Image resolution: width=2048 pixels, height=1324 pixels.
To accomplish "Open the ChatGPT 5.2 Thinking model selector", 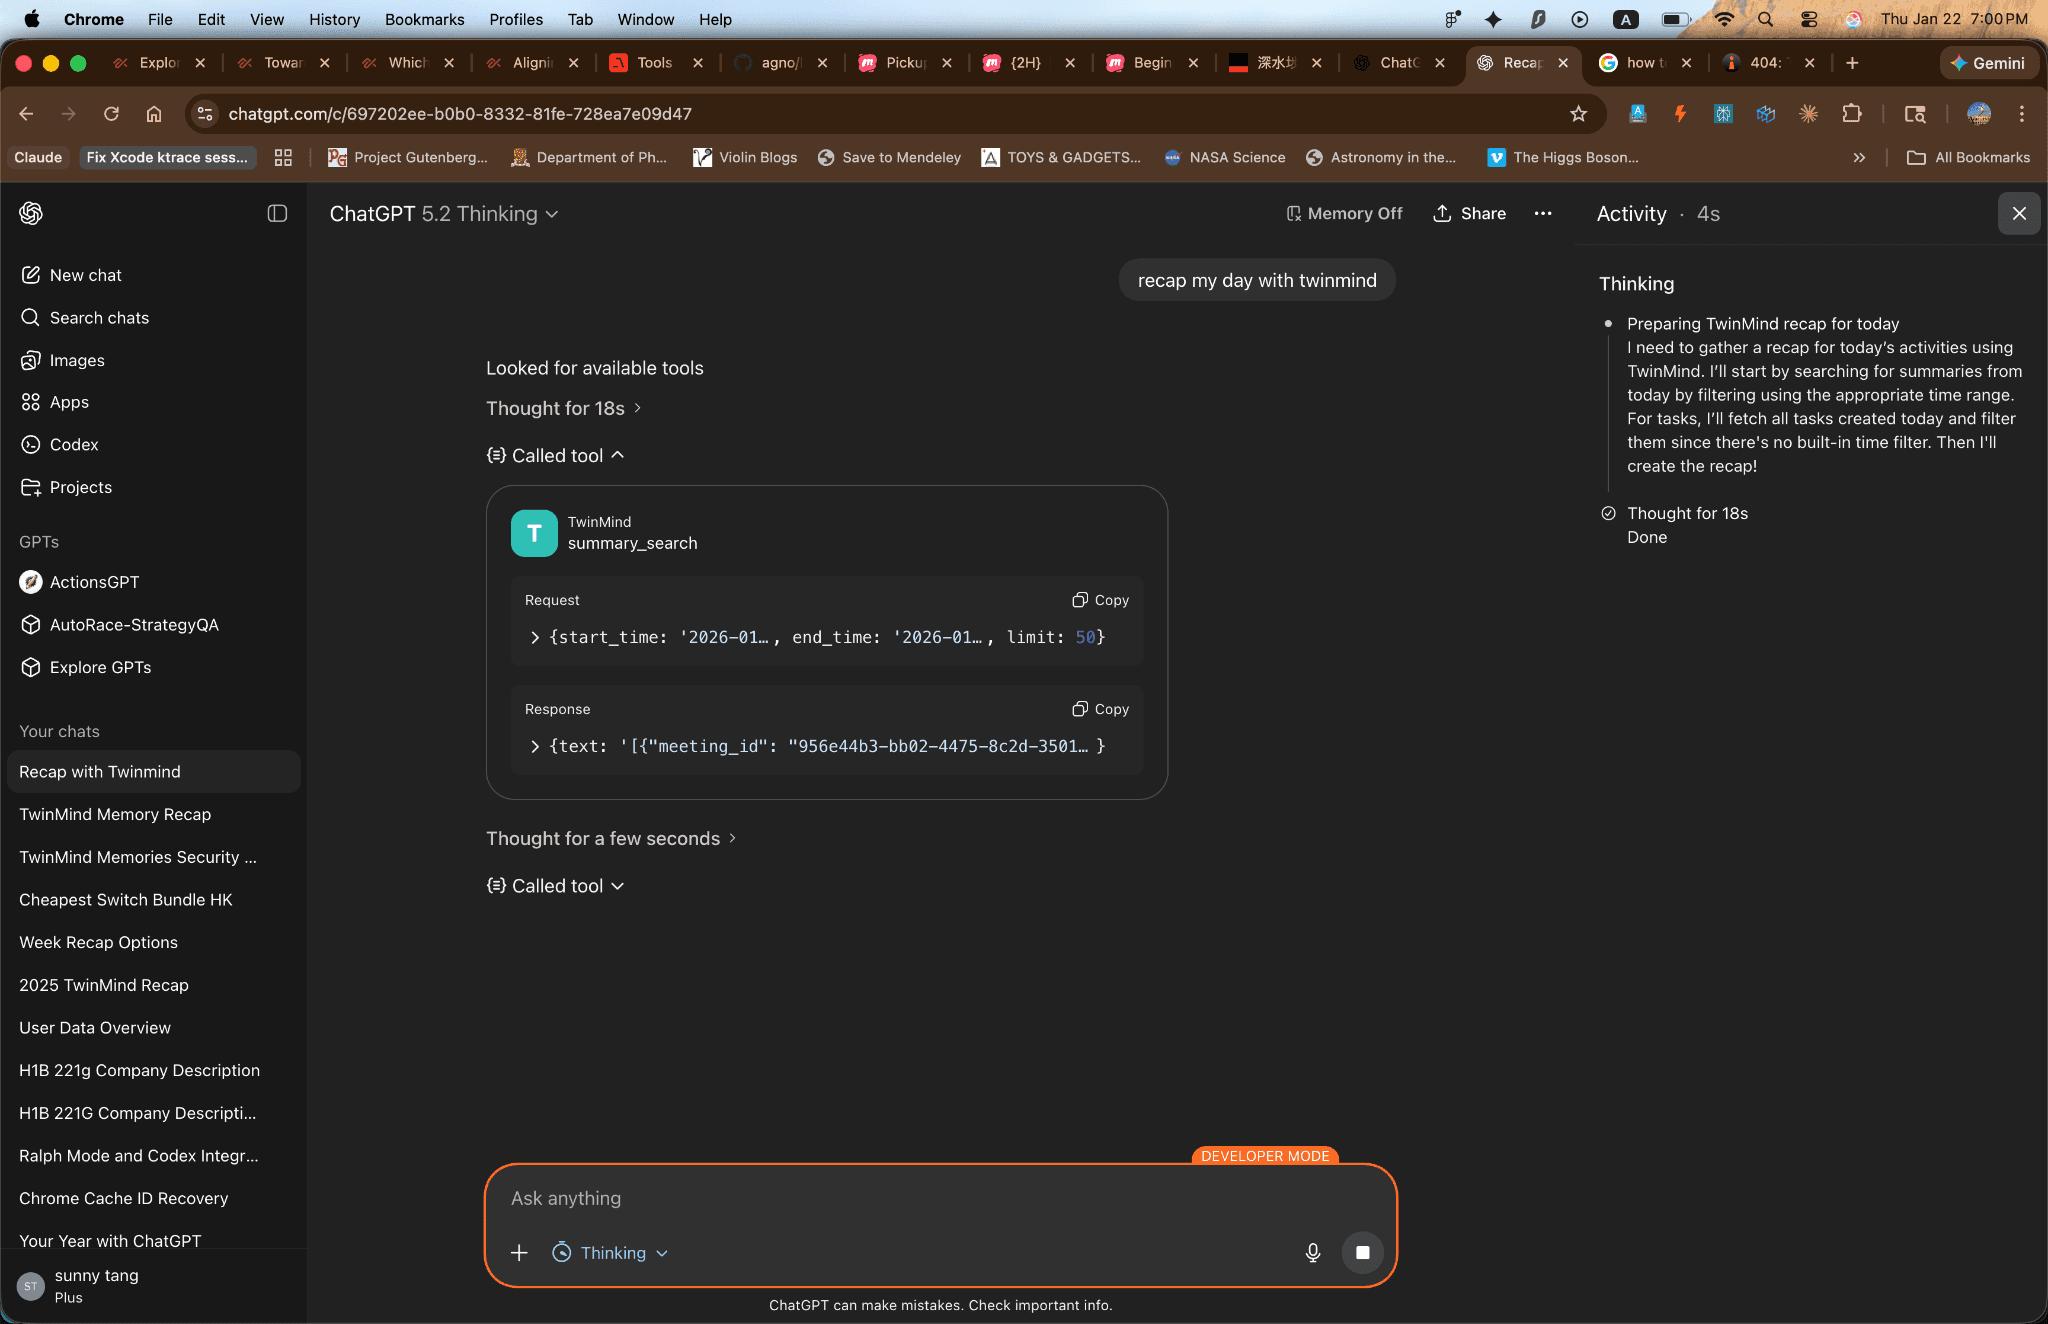I will pos(444,213).
